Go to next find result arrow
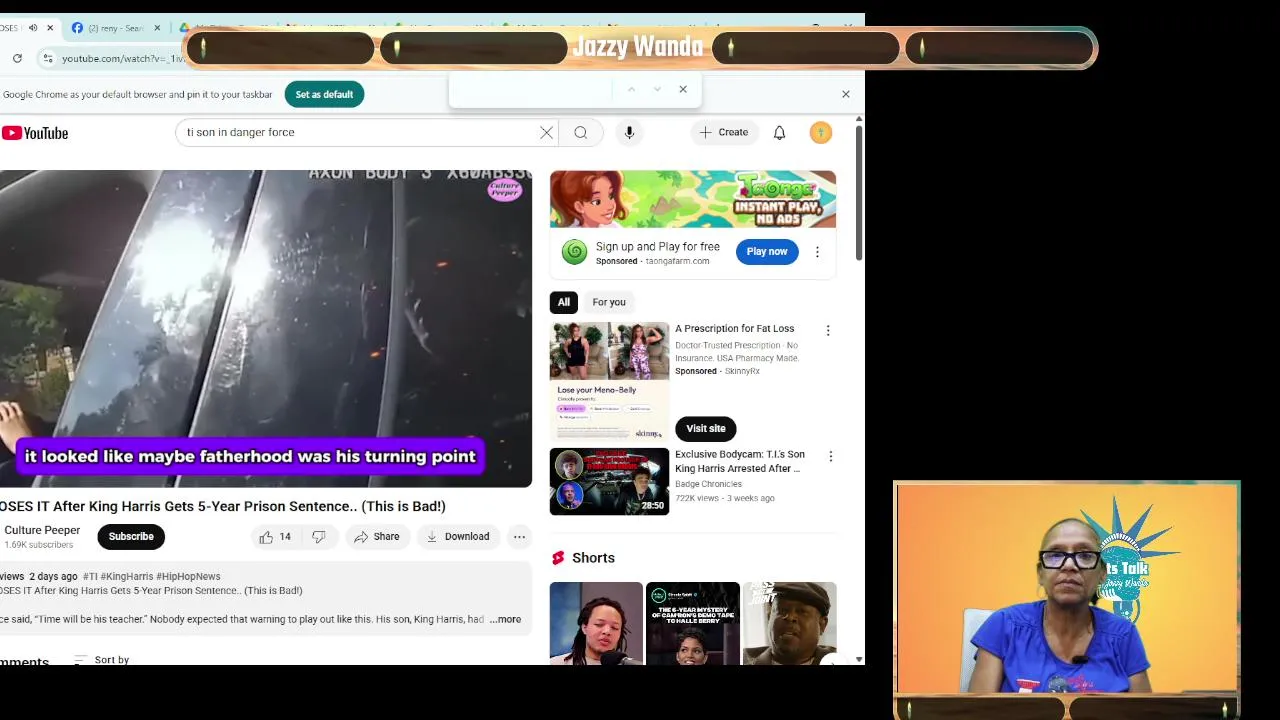The image size is (1280, 720). point(657,89)
